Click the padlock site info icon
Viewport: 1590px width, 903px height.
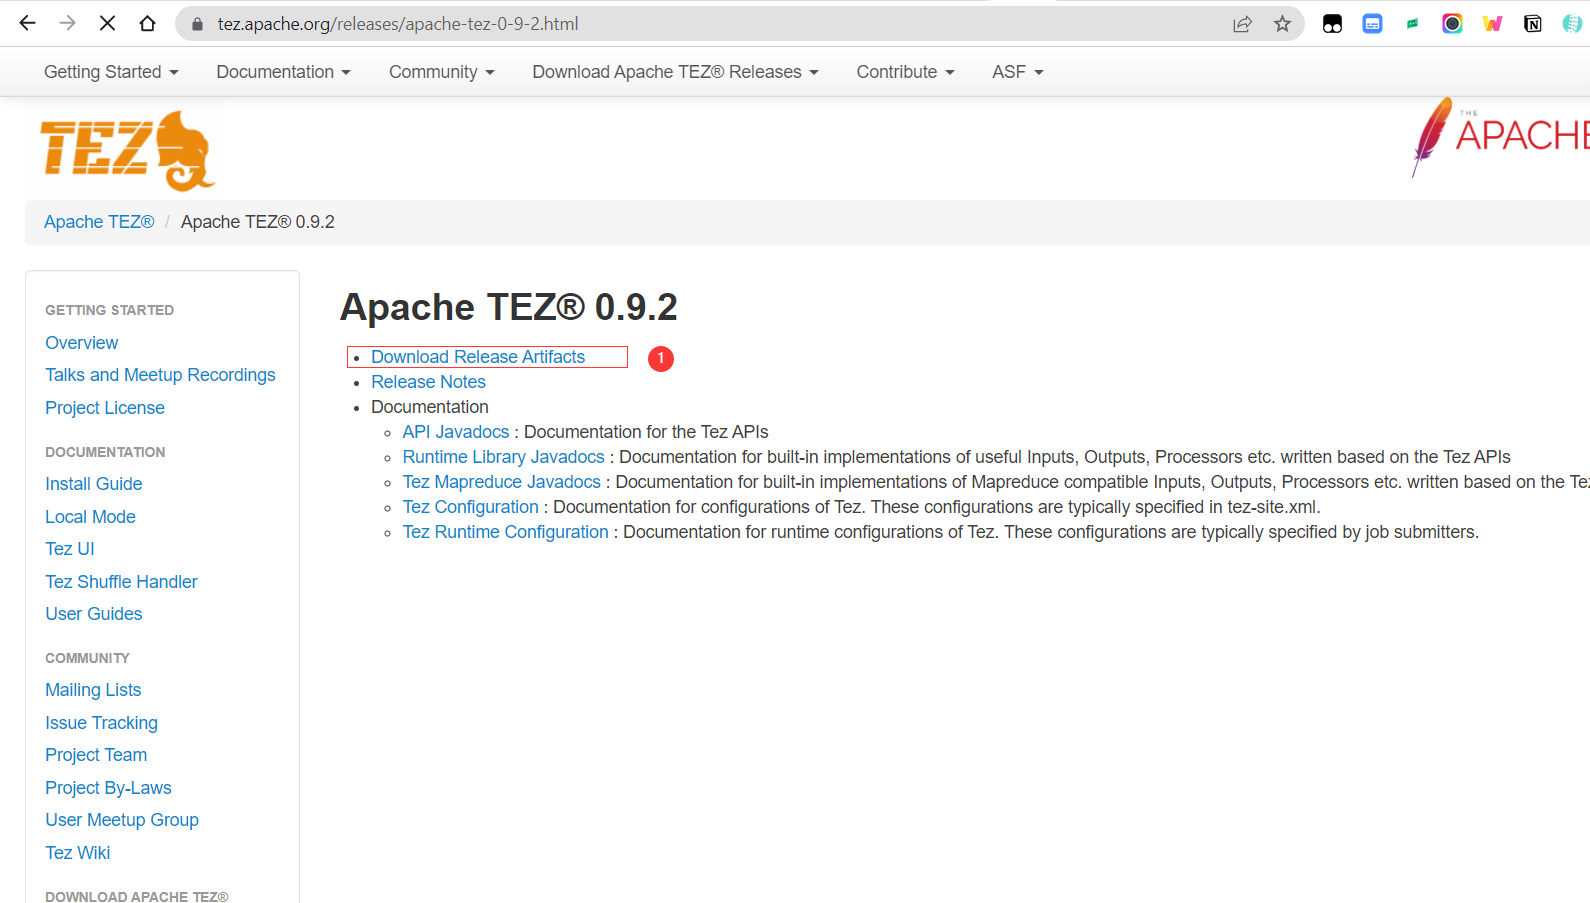pos(197,24)
